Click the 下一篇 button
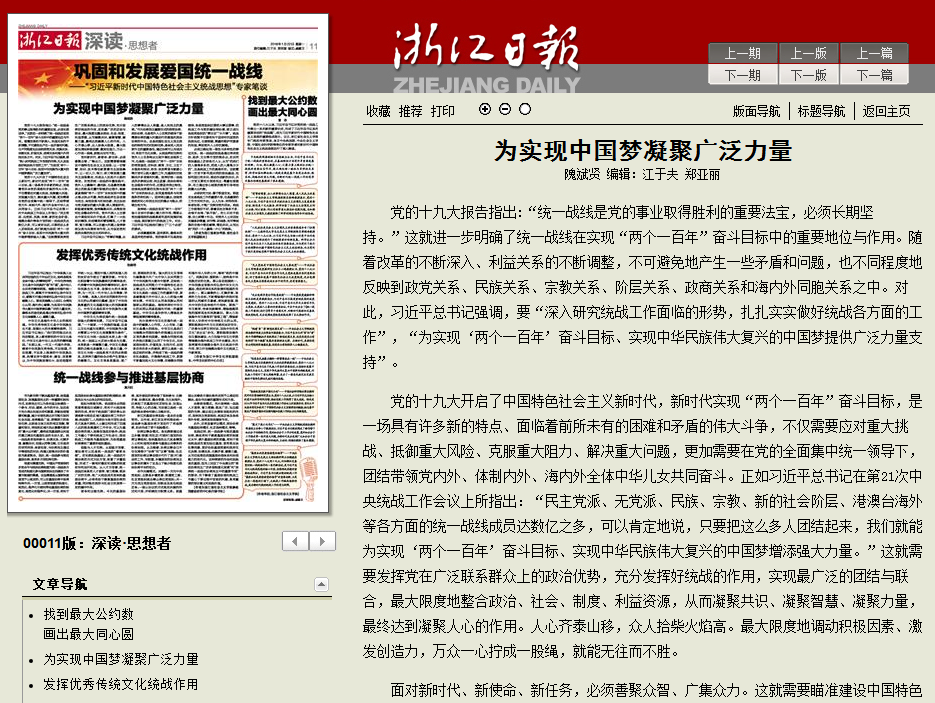Image resolution: width=935 pixels, height=703 pixels. (875, 75)
